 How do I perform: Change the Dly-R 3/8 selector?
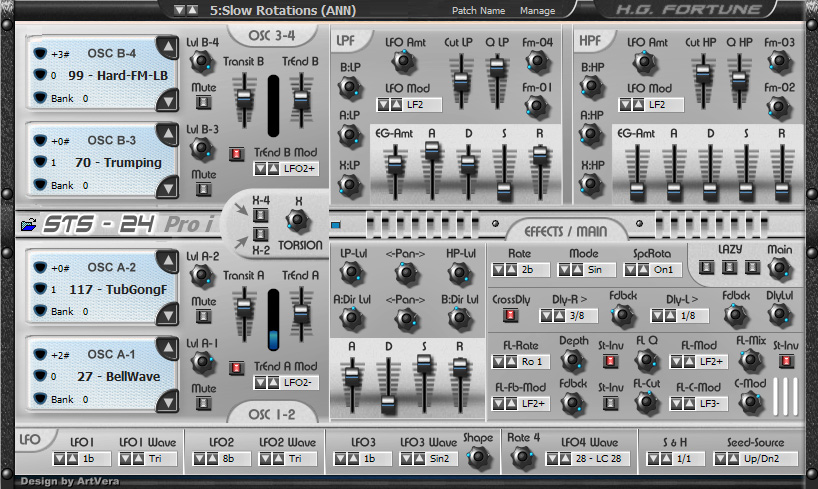coord(569,316)
